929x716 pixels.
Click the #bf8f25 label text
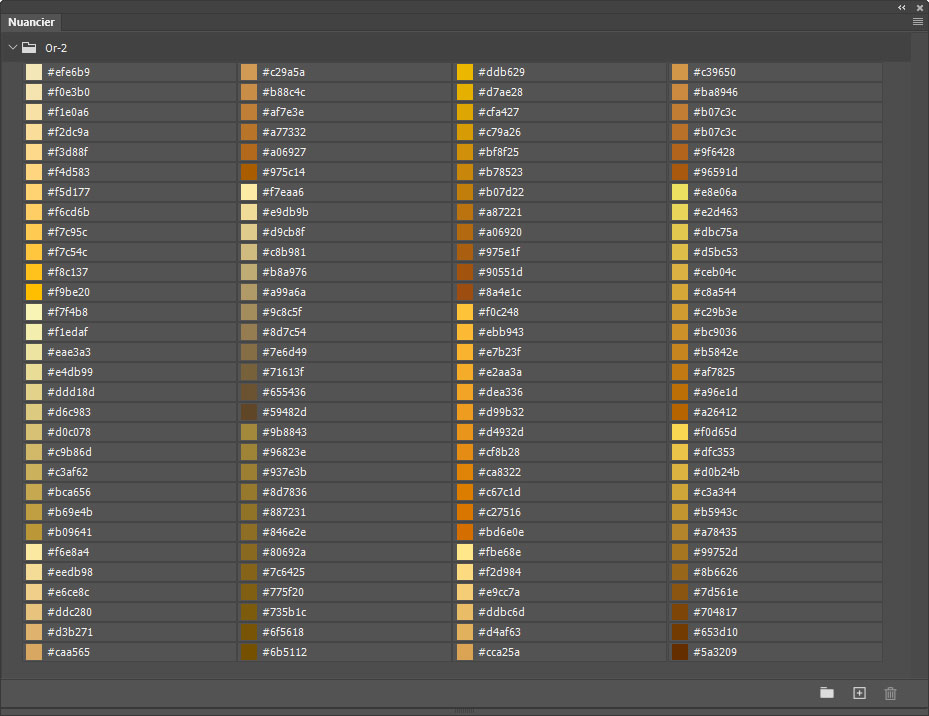498,152
